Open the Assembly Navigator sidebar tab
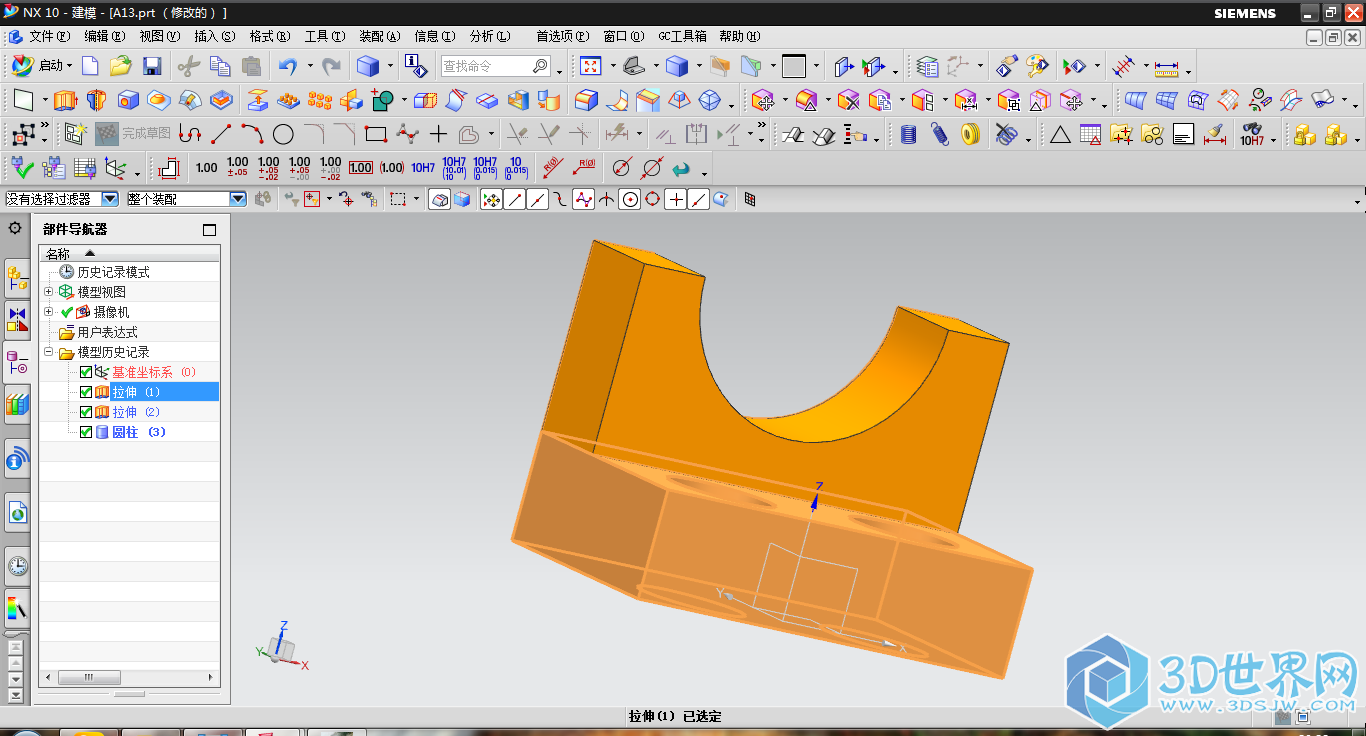1366x736 pixels. pos(17,277)
